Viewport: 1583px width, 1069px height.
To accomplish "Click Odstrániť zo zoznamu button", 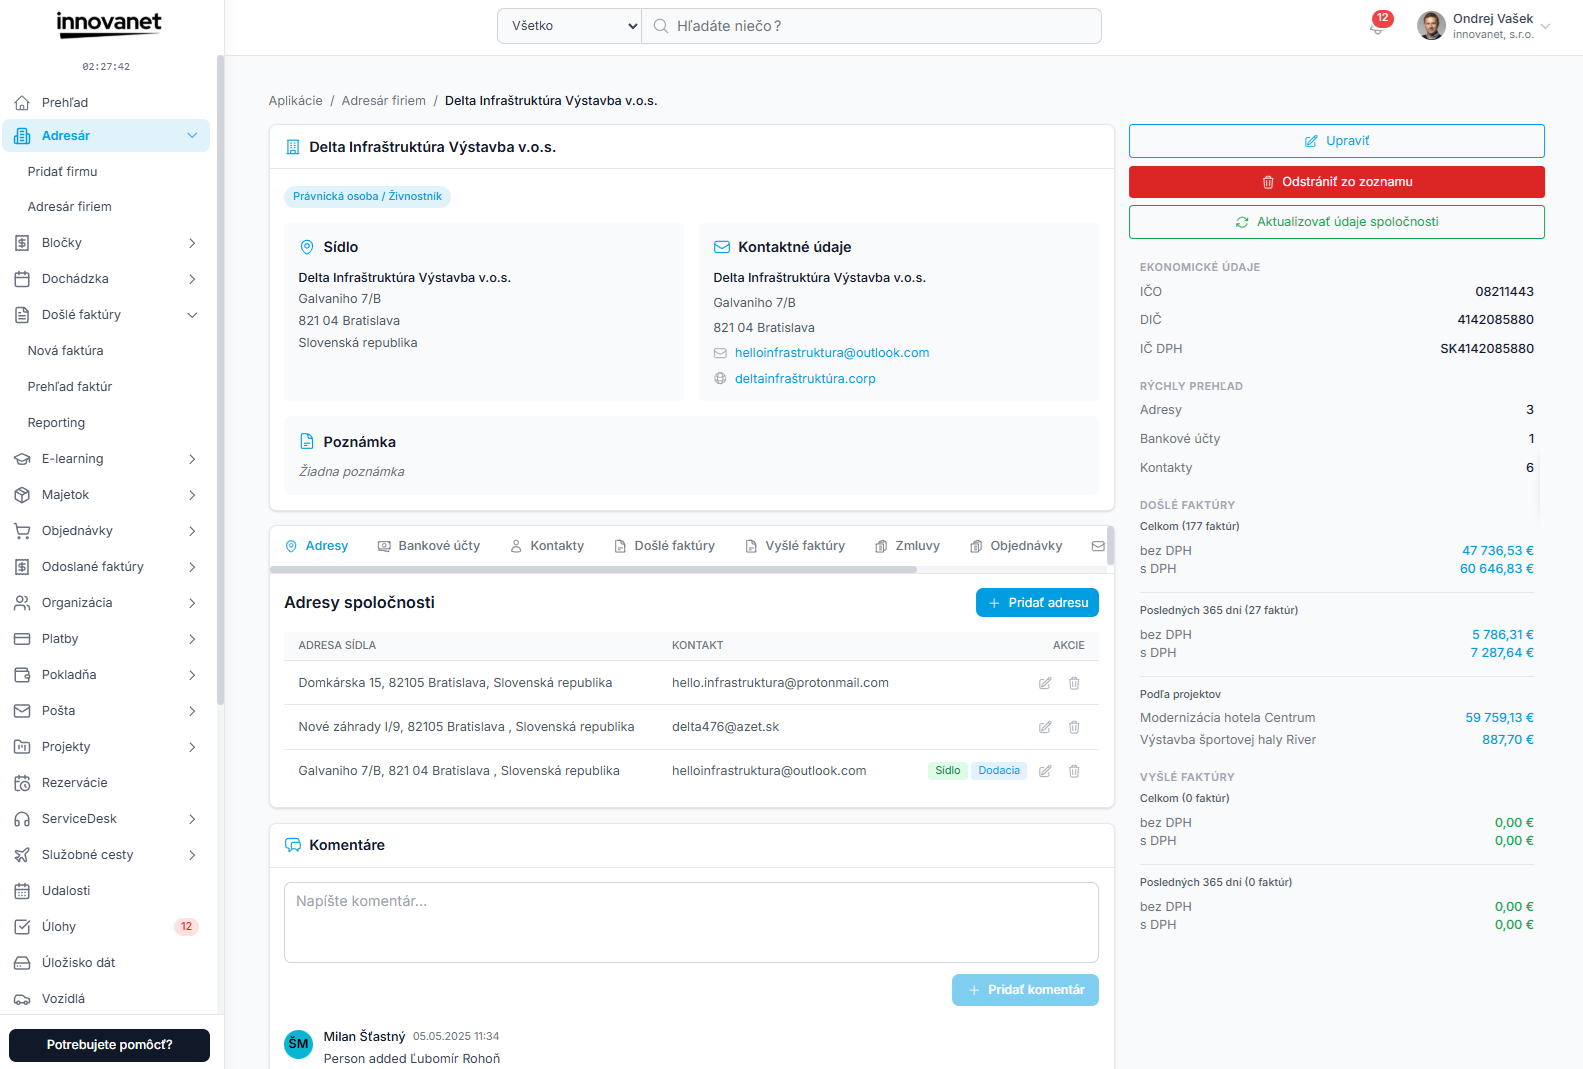I will (1336, 182).
